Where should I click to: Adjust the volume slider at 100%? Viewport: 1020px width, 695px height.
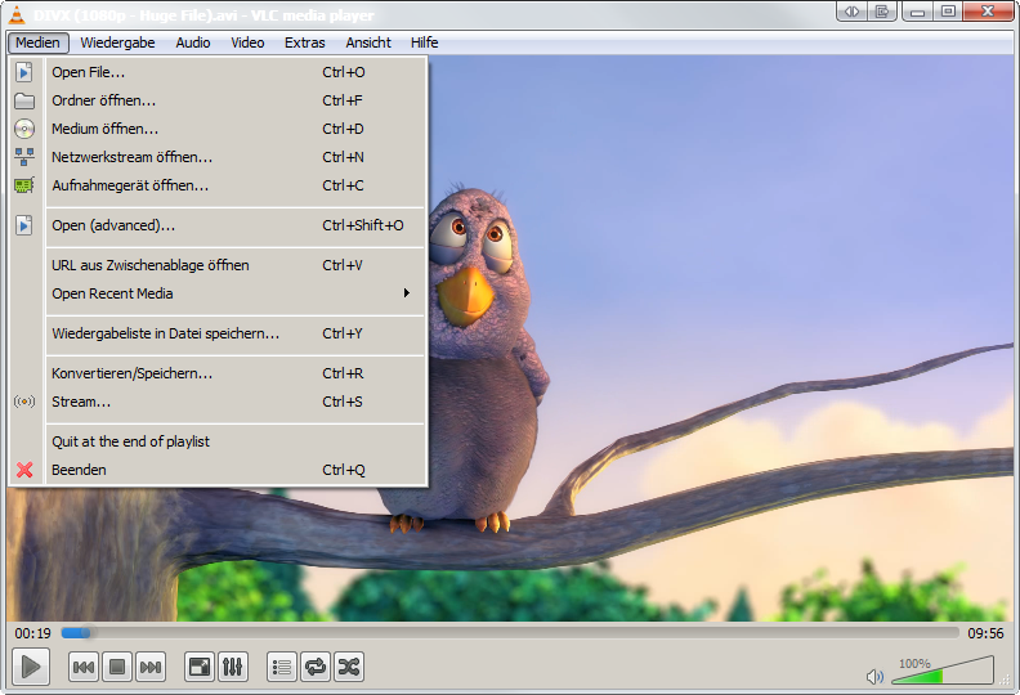[943, 670]
